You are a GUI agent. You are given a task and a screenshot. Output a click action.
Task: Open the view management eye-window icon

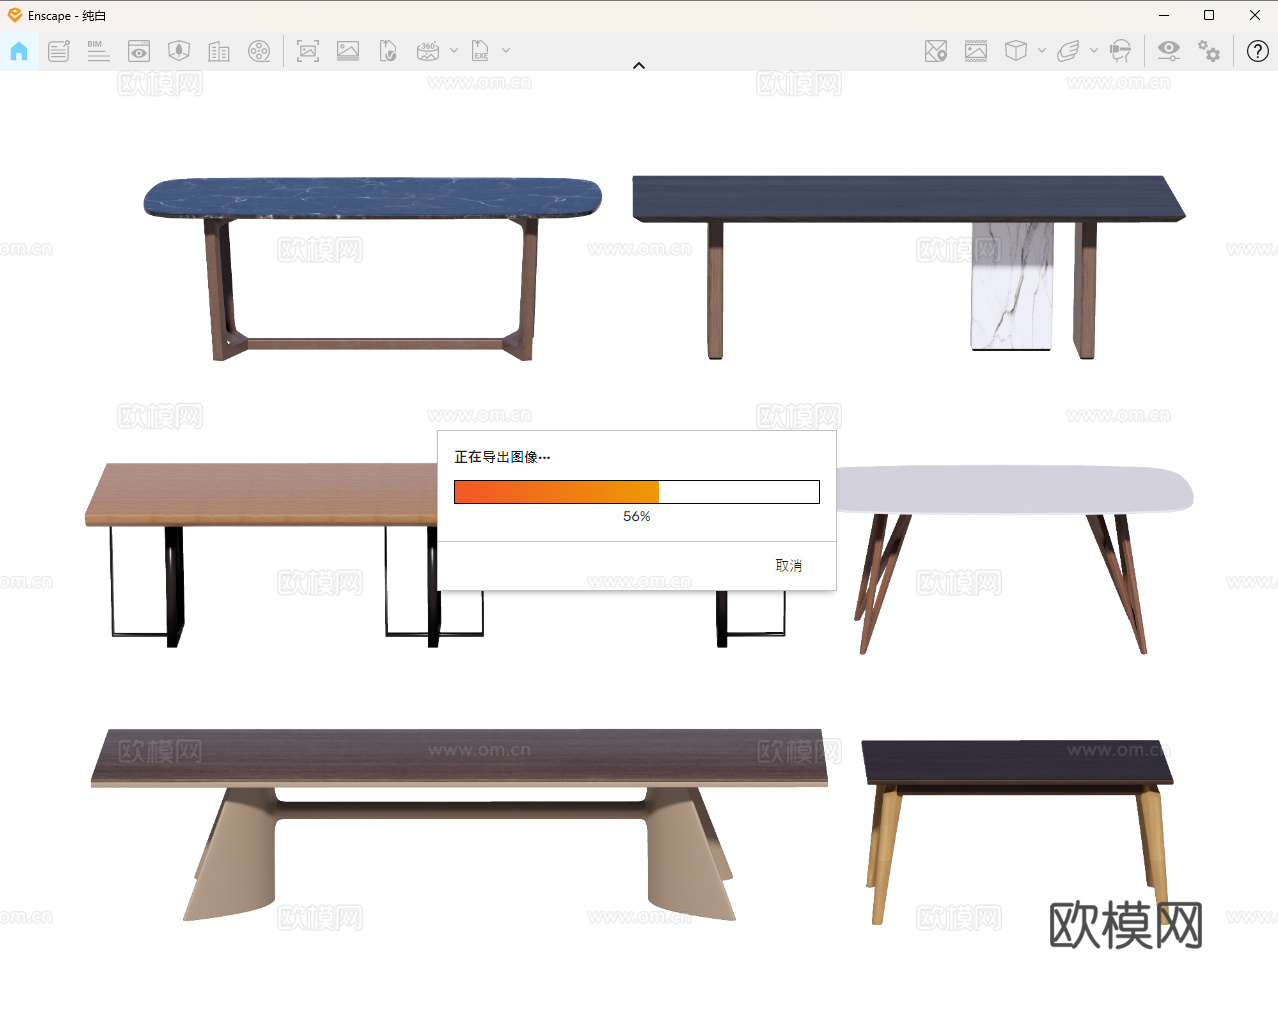[139, 51]
